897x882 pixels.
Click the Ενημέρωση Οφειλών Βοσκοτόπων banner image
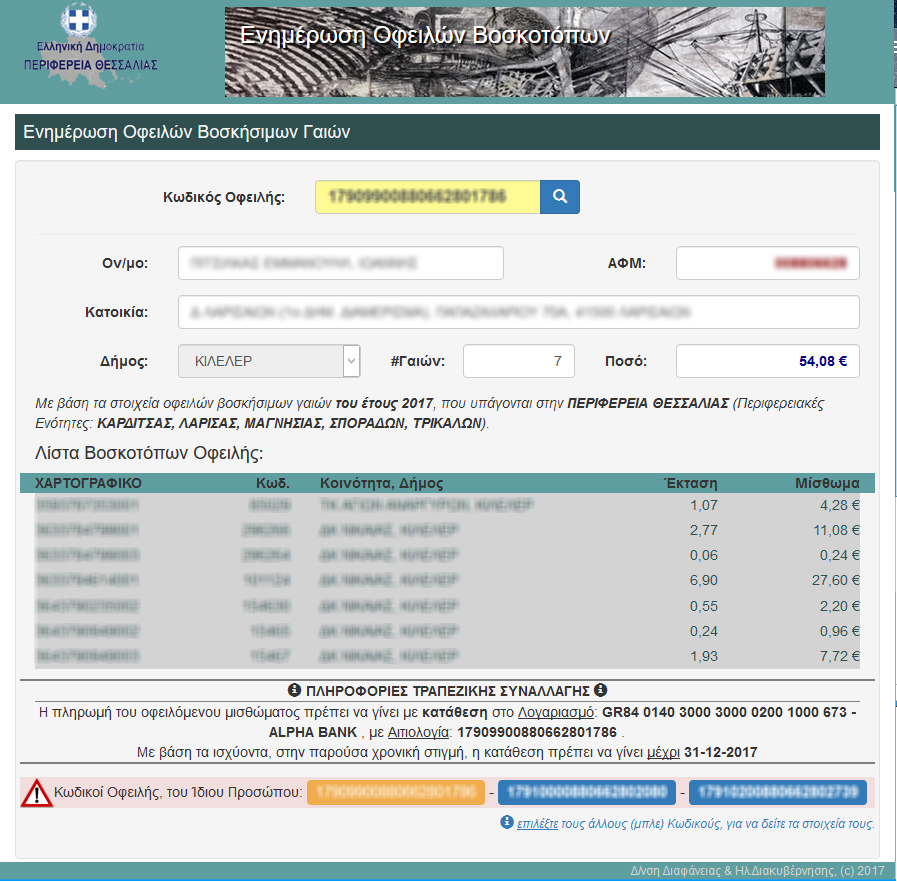point(524,52)
